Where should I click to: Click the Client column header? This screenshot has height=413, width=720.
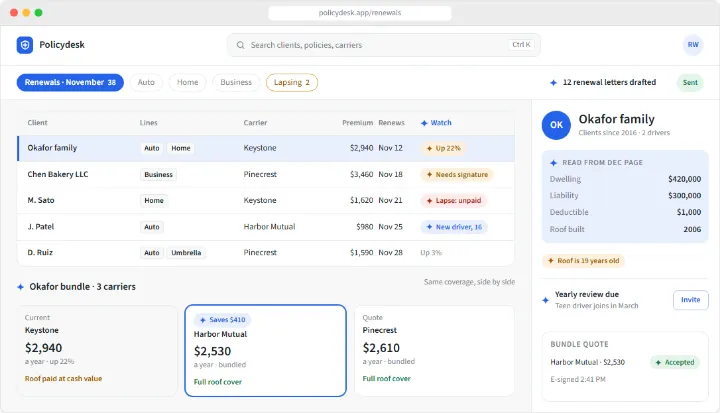tap(37, 123)
